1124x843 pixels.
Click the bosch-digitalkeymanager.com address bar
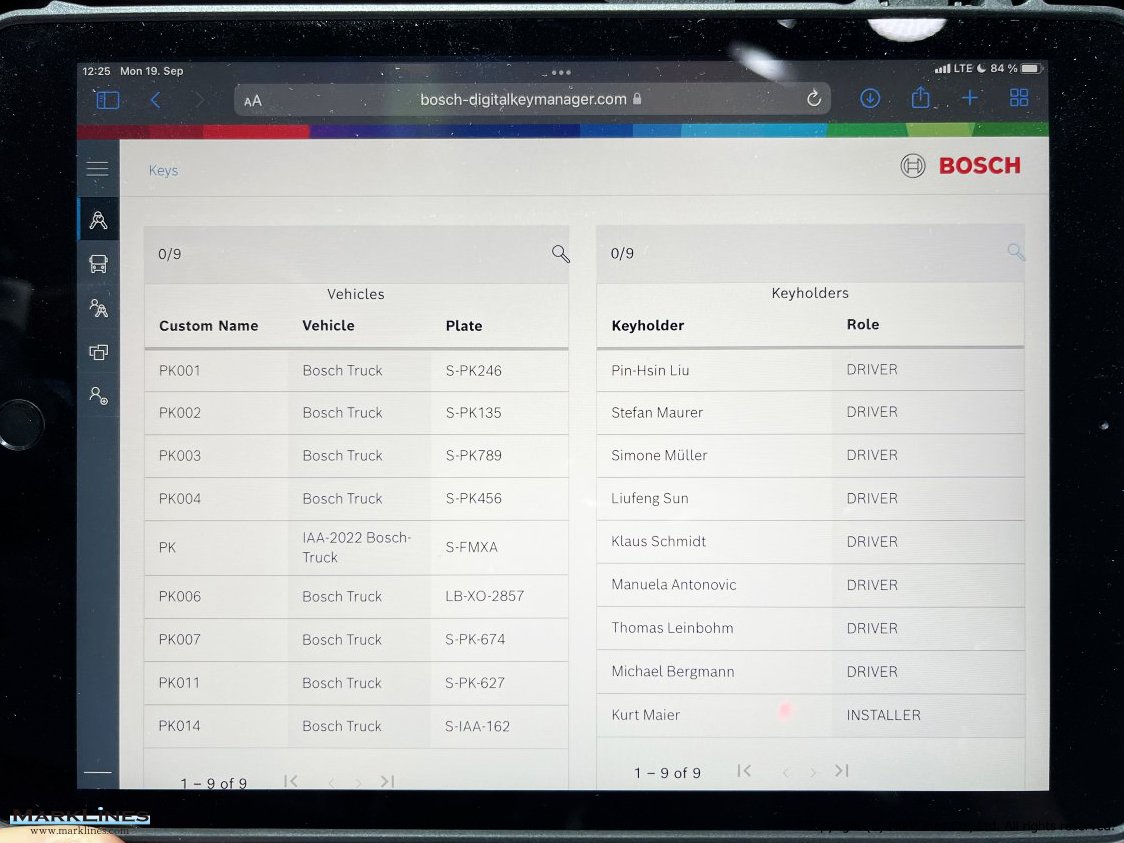pos(532,99)
